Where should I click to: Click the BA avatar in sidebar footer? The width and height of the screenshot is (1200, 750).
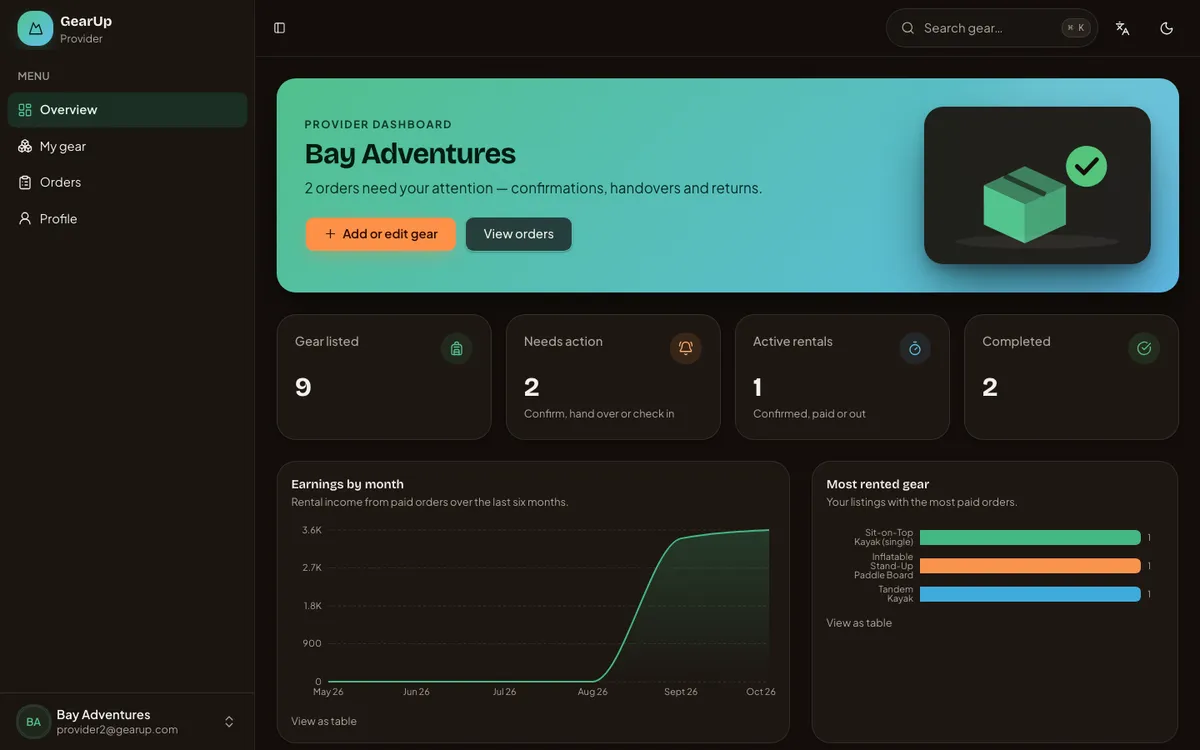[x=33, y=722]
